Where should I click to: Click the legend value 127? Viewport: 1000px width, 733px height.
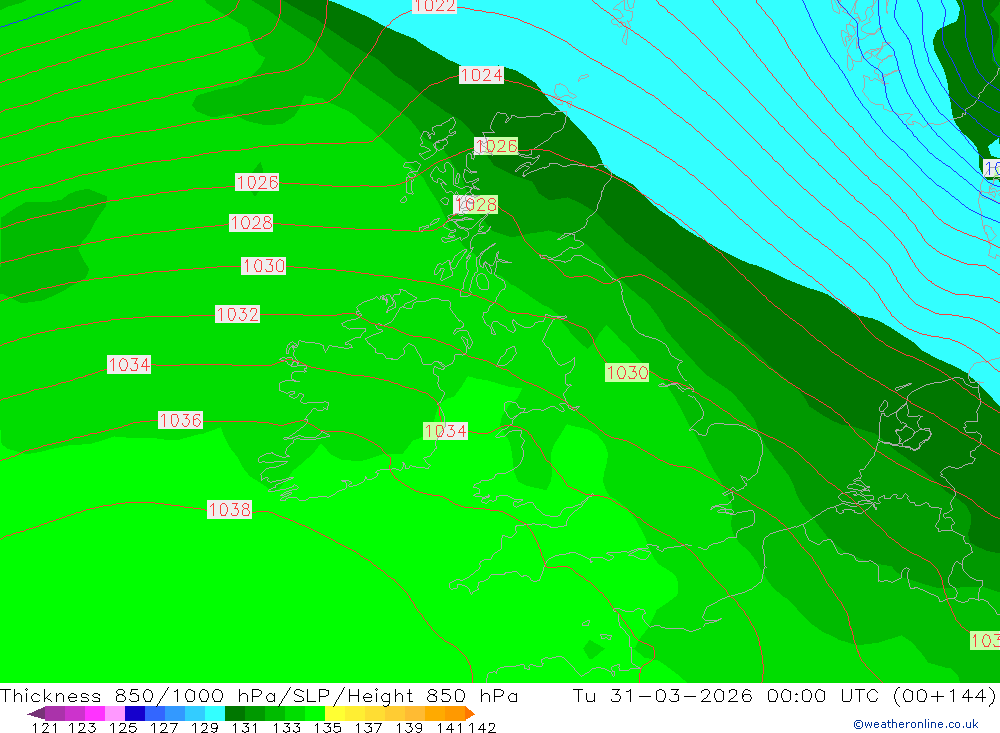click(x=164, y=728)
